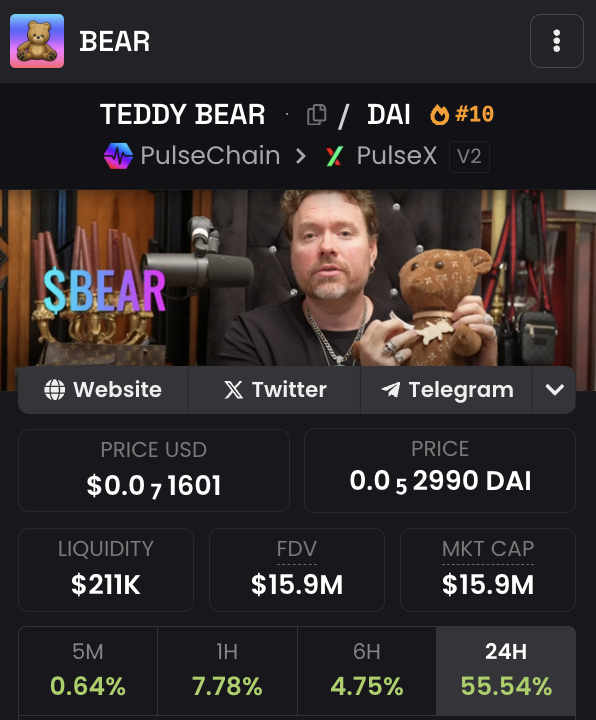Image resolution: width=596 pixels, height=720 pixels.
Task: Click the flame trending rank icon
Action: point(439,114)
